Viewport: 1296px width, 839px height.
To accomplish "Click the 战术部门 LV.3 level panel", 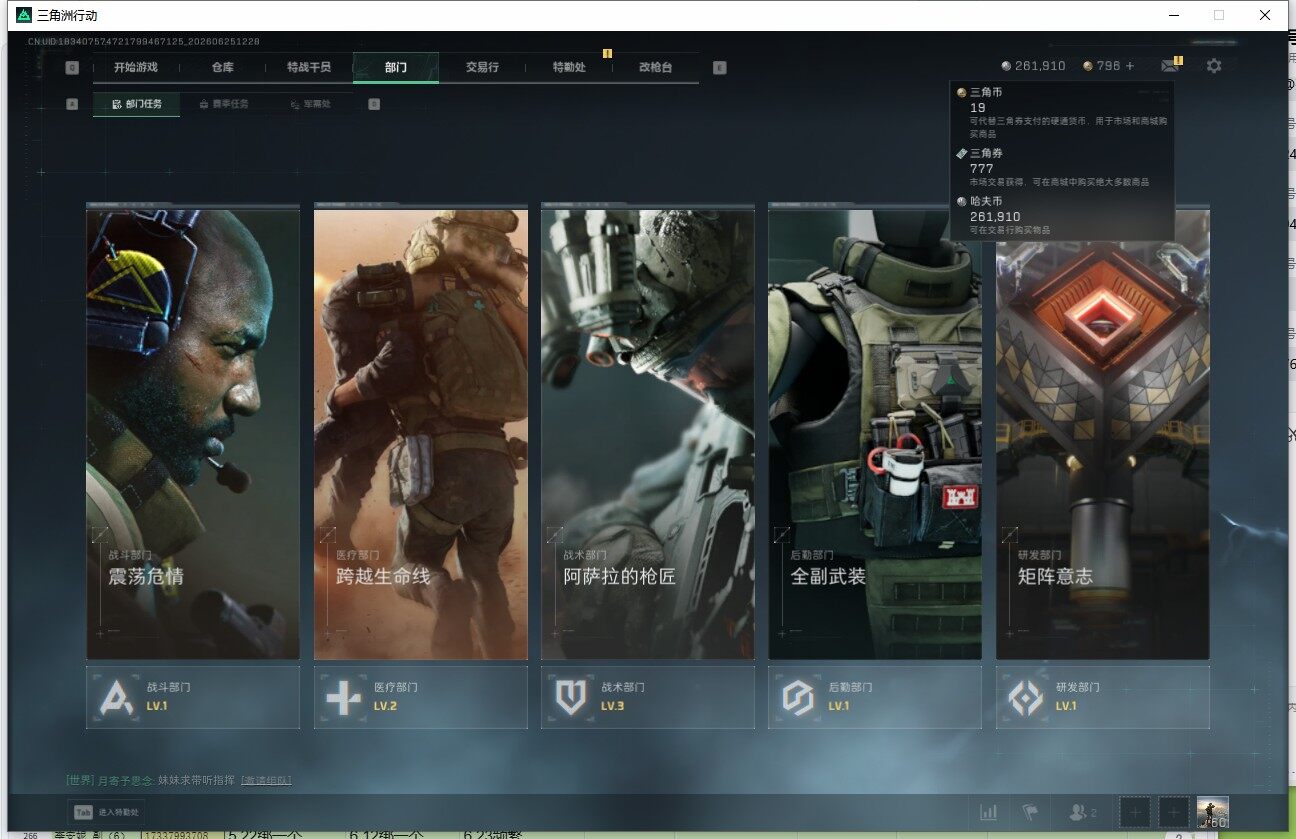I will (648, 697).
